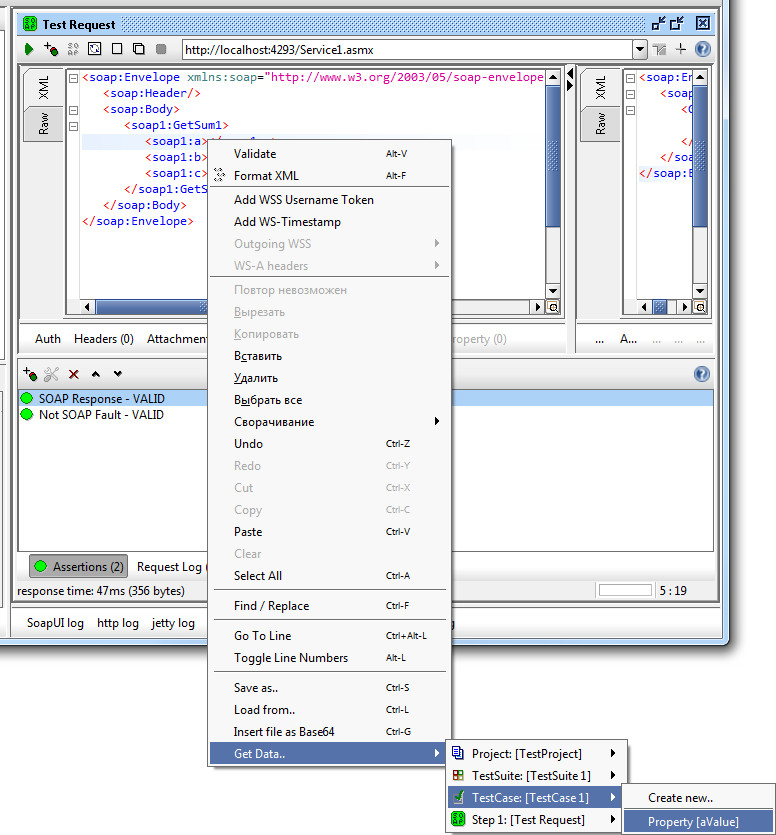Image resolution: width=776 pixels, height=835 pixels.
Task: Select Undo from the context menu
Action: click(330, 444)
